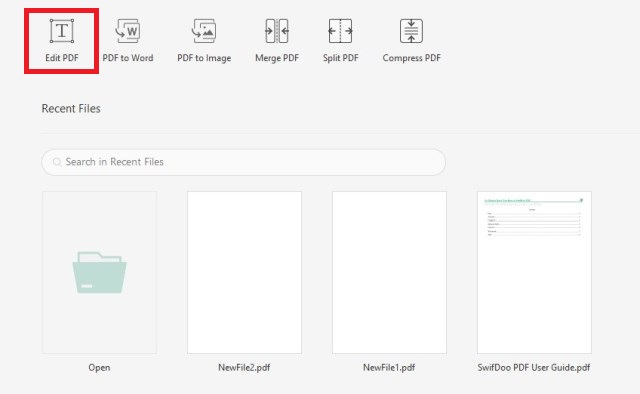The image size is (640, 394).
Task: Click the 'Compress PDF' label
Action: click(411, 58)
